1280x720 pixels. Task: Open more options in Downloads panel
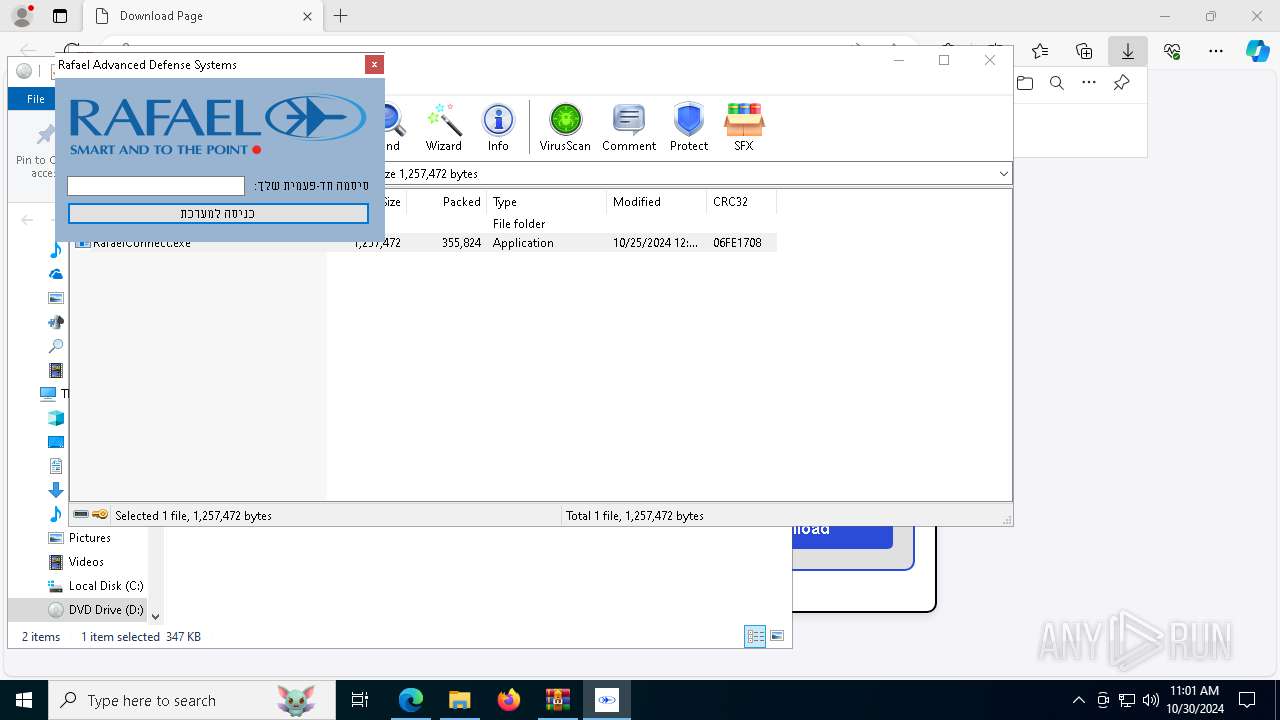(1089, 83)
